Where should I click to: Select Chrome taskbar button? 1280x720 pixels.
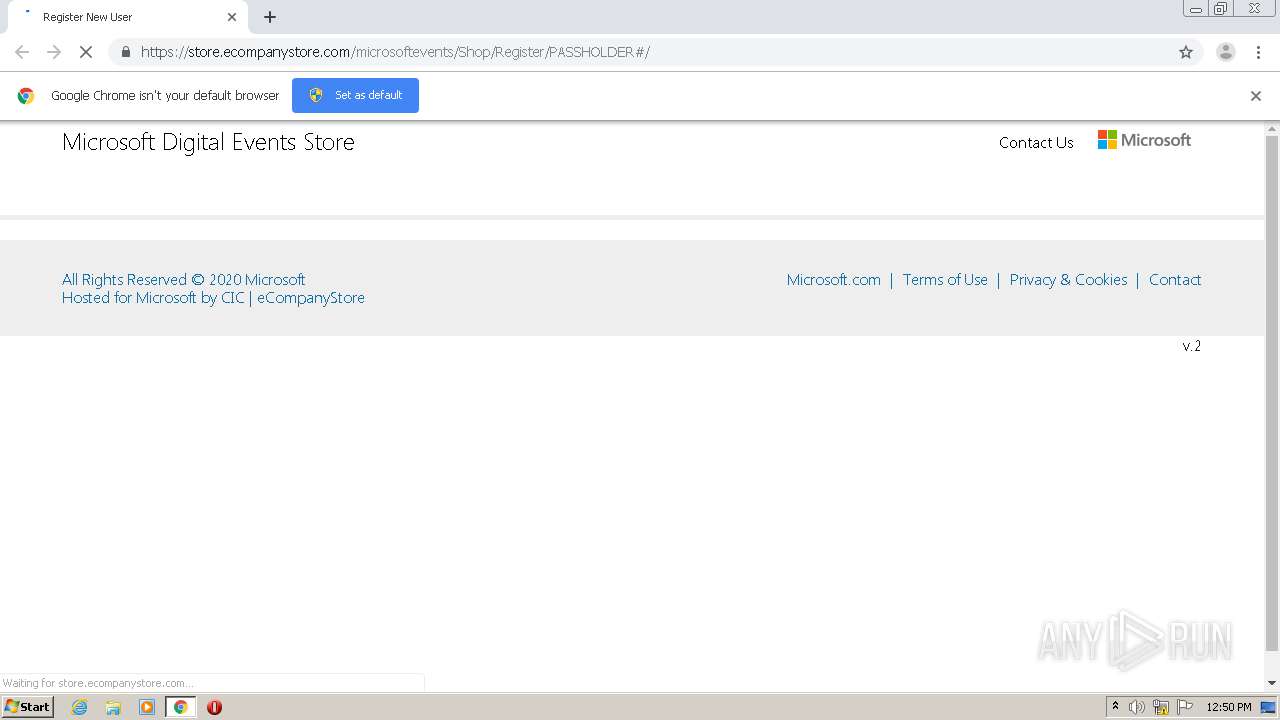point(180,707)
